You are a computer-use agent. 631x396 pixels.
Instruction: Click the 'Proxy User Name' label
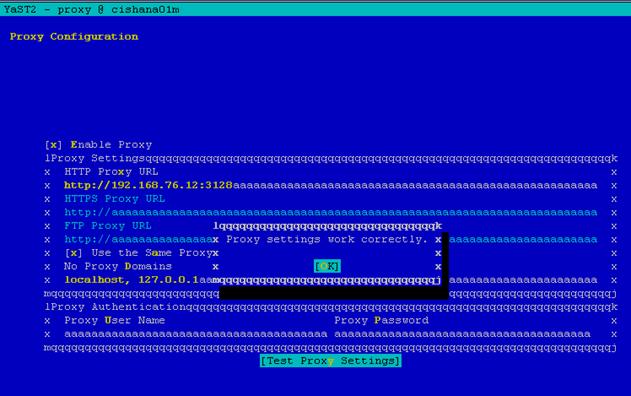pyautogui.click(x=115, y=320)
